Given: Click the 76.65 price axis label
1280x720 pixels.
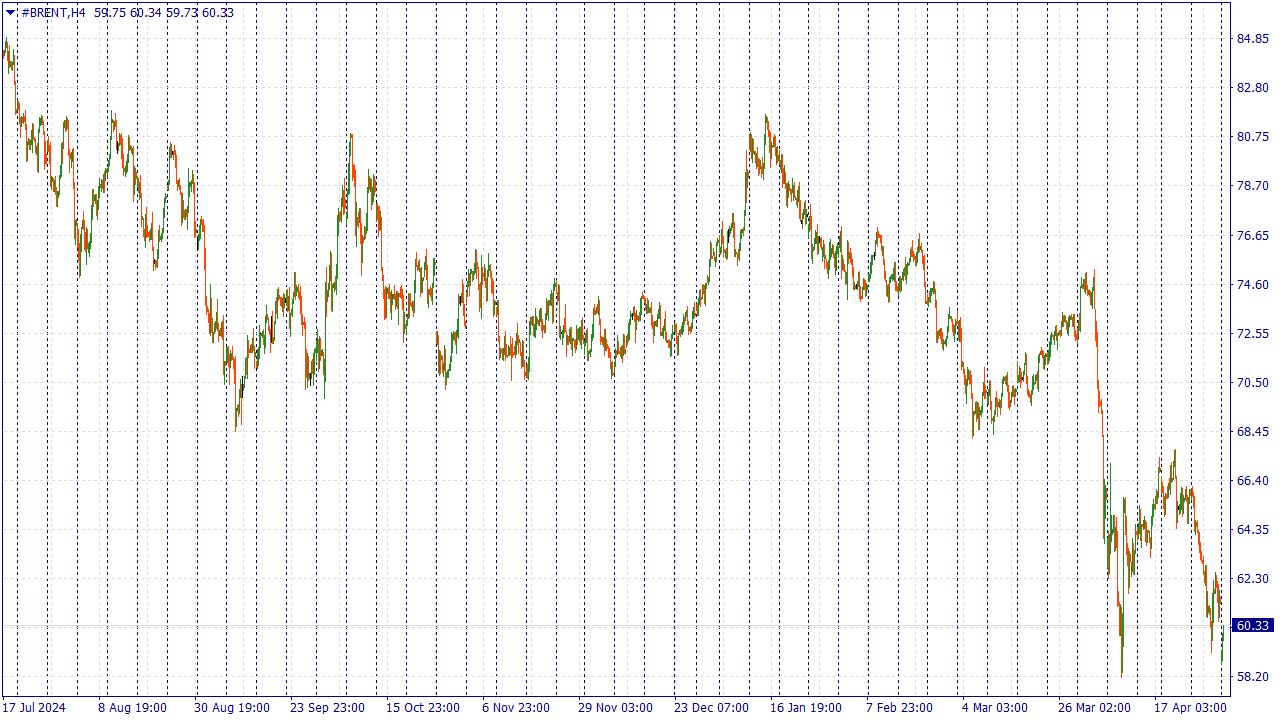Looking at the screenshot, I should (1253, 235).
